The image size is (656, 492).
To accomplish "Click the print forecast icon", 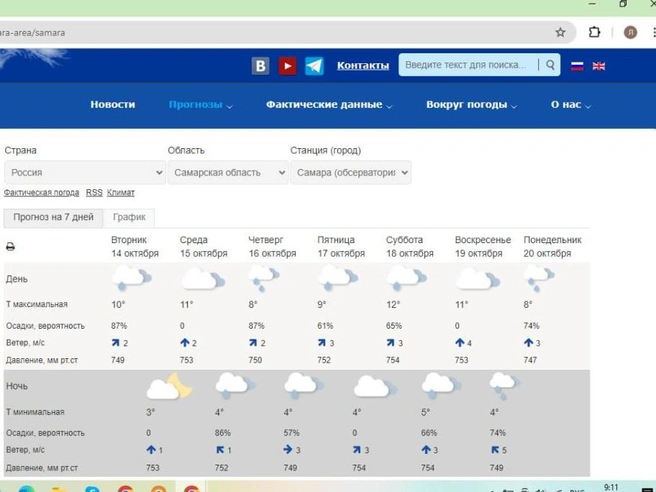I will coord(10,247).
